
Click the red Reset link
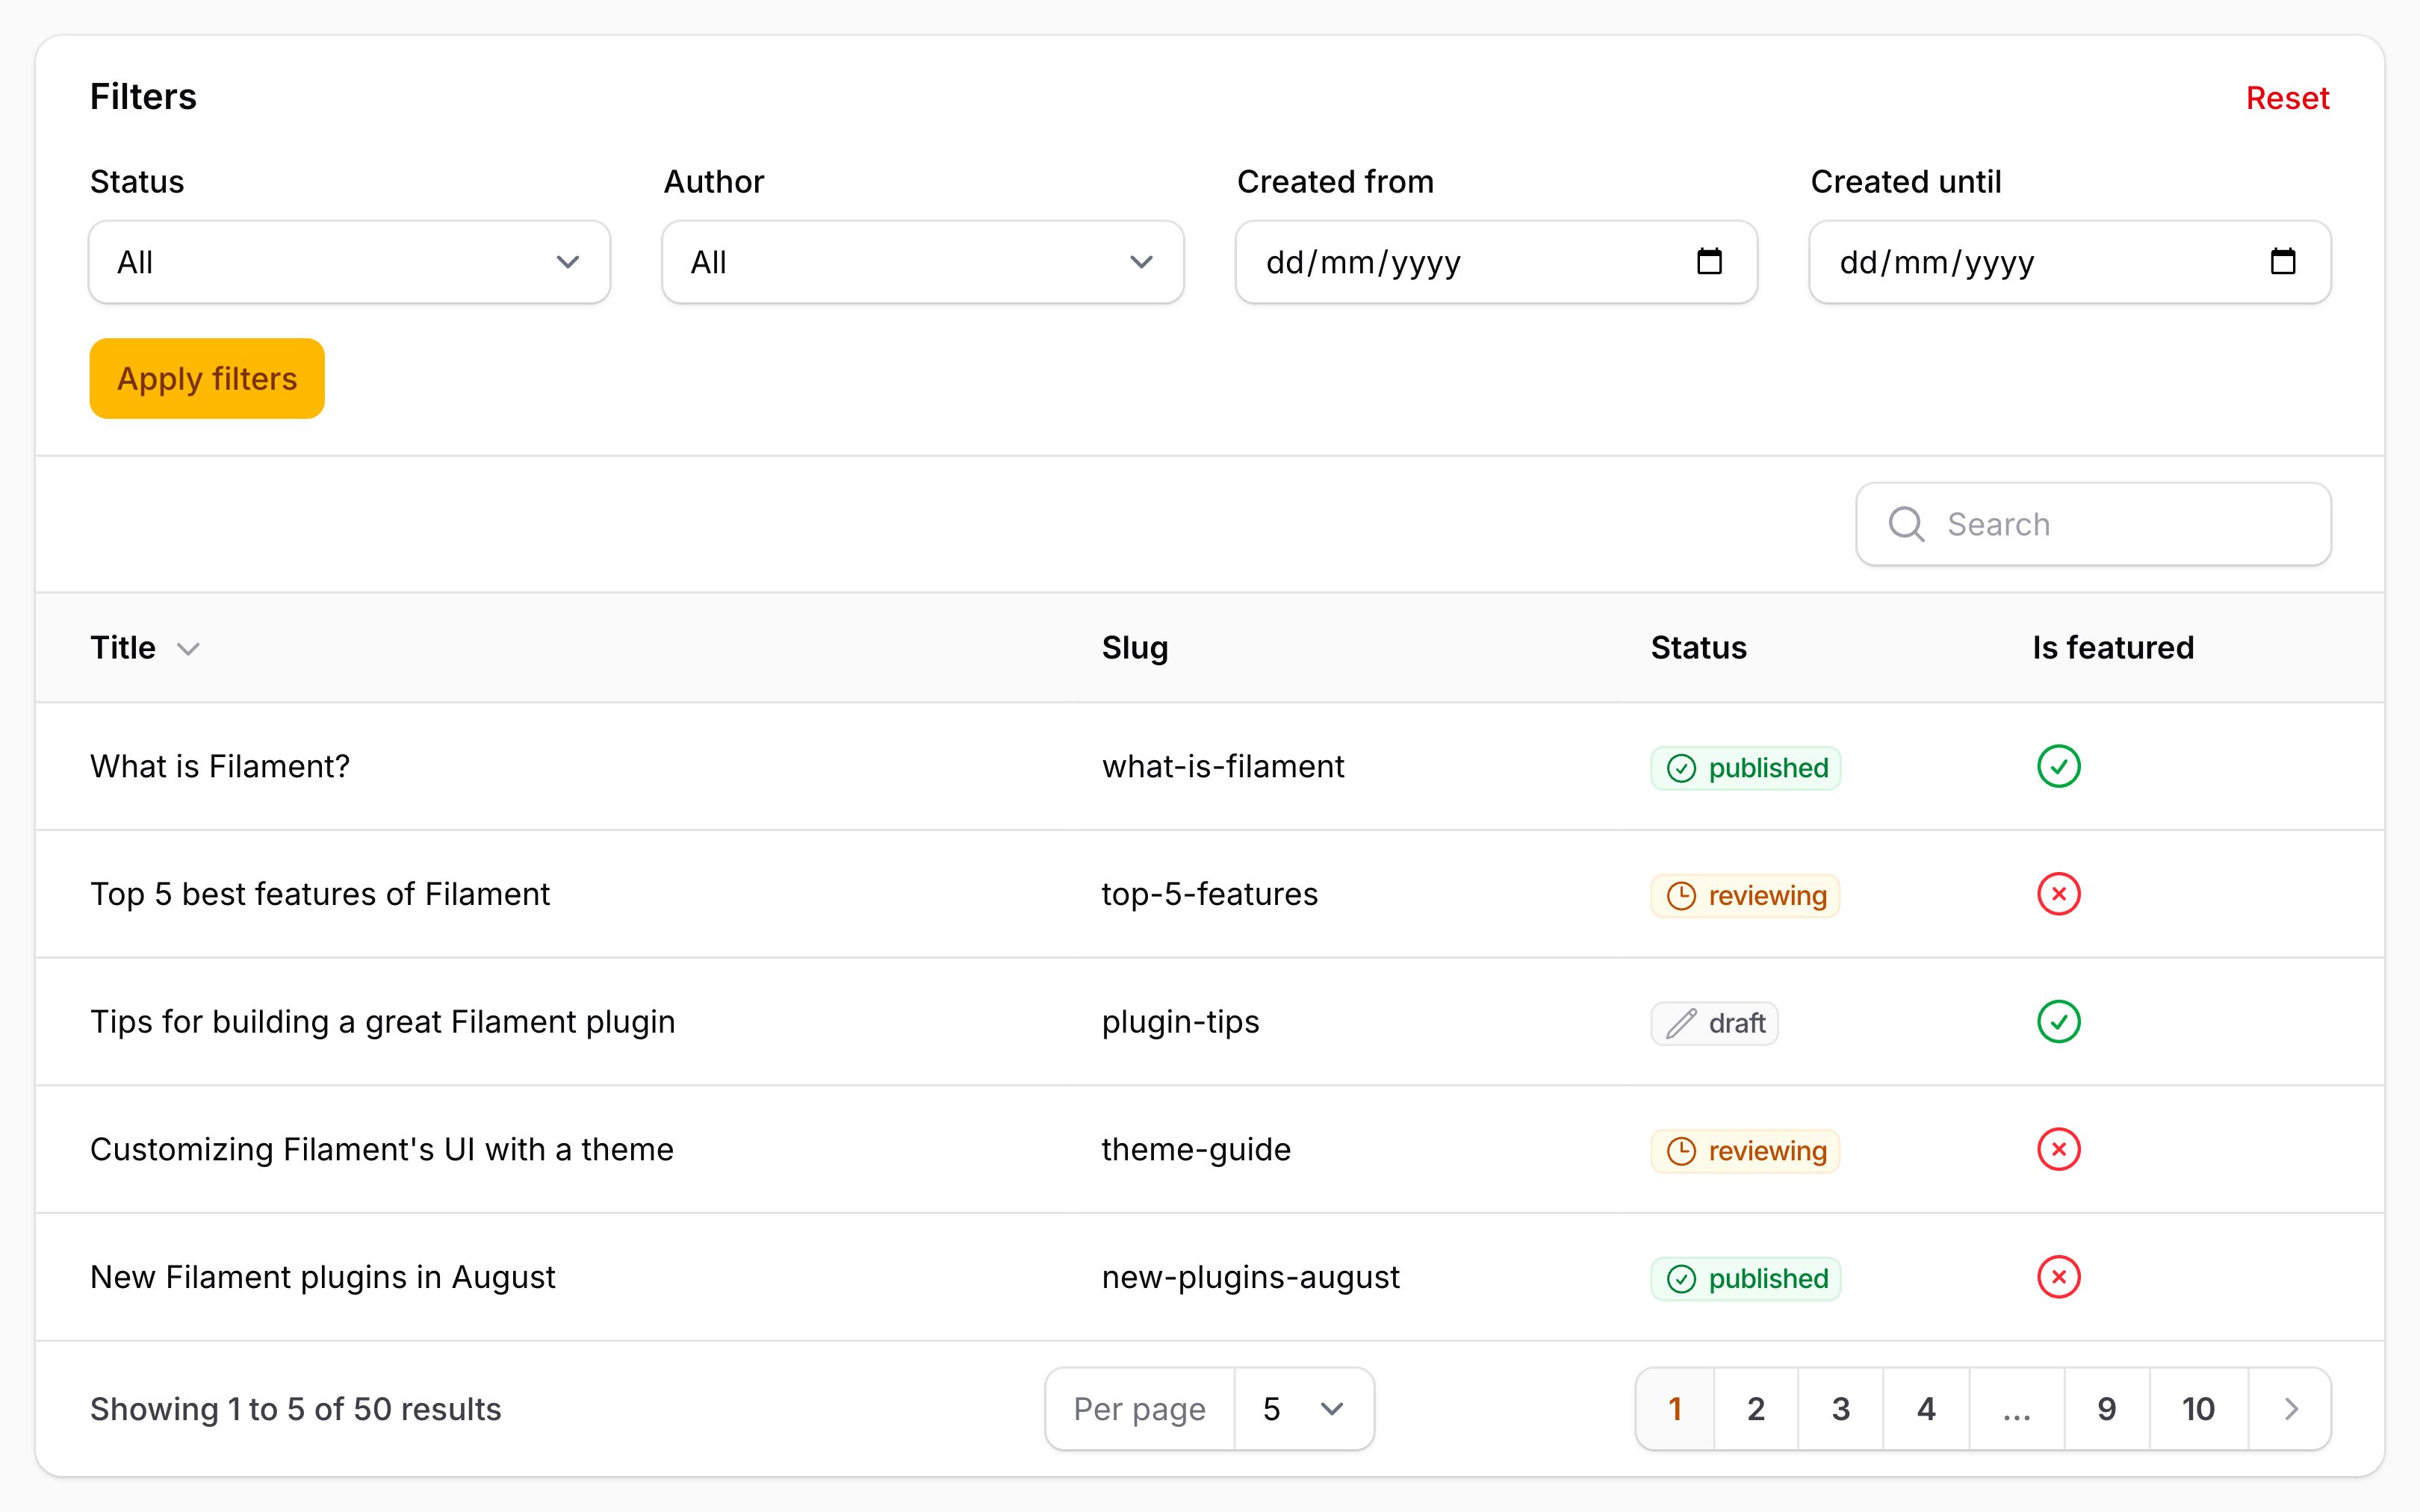(2287, 98)
